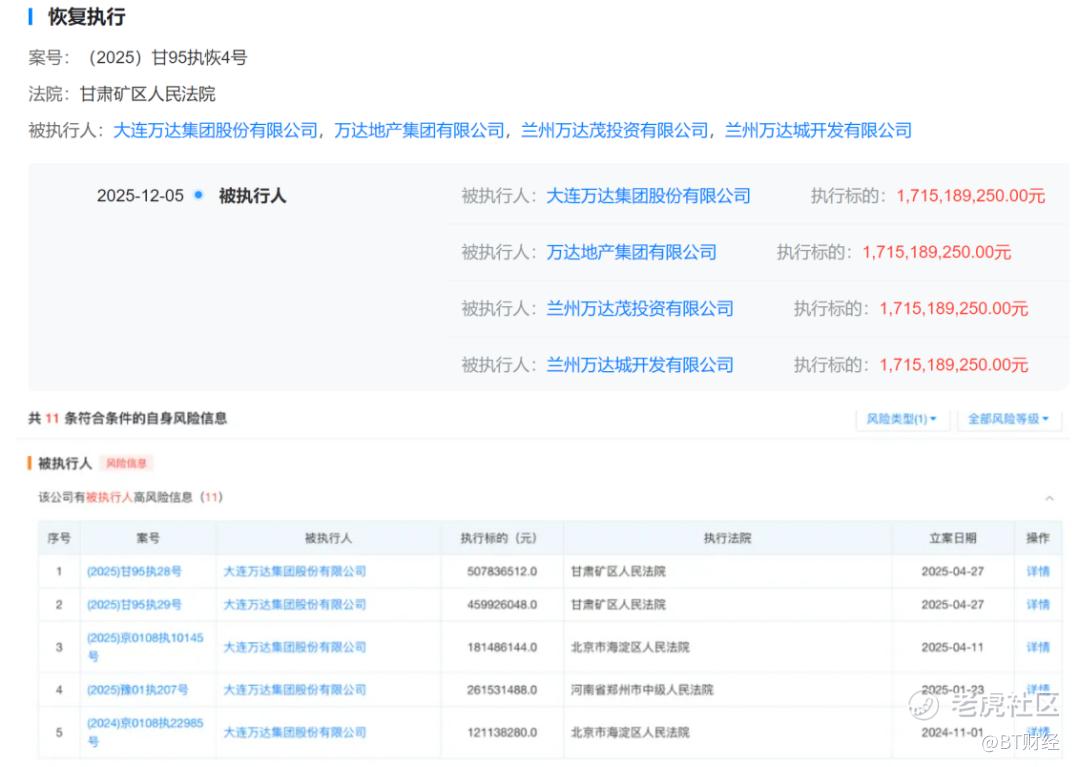The image size is (1080, 767).
Task: Click the 立案日期 column header
Action: pyautogui.click(x=953, y=538)
